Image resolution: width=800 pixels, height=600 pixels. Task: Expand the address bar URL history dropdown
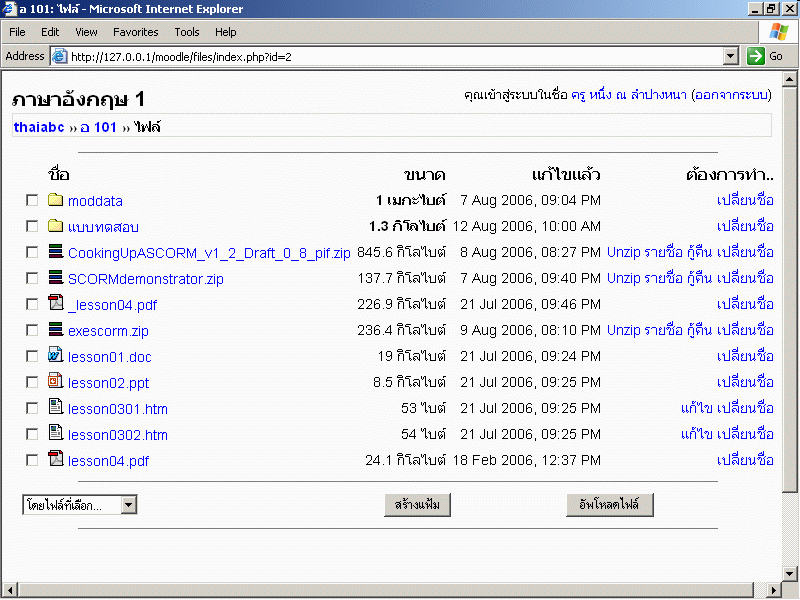[x=730, y=56]
